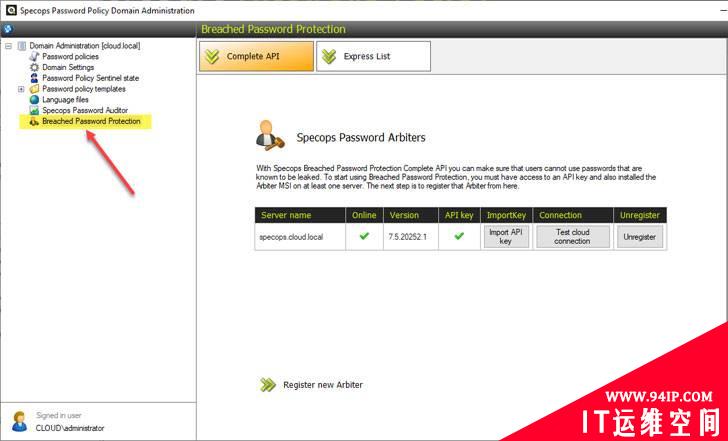Click the Connection column header
The image size is (728, 441).
[x=573, y=215]
